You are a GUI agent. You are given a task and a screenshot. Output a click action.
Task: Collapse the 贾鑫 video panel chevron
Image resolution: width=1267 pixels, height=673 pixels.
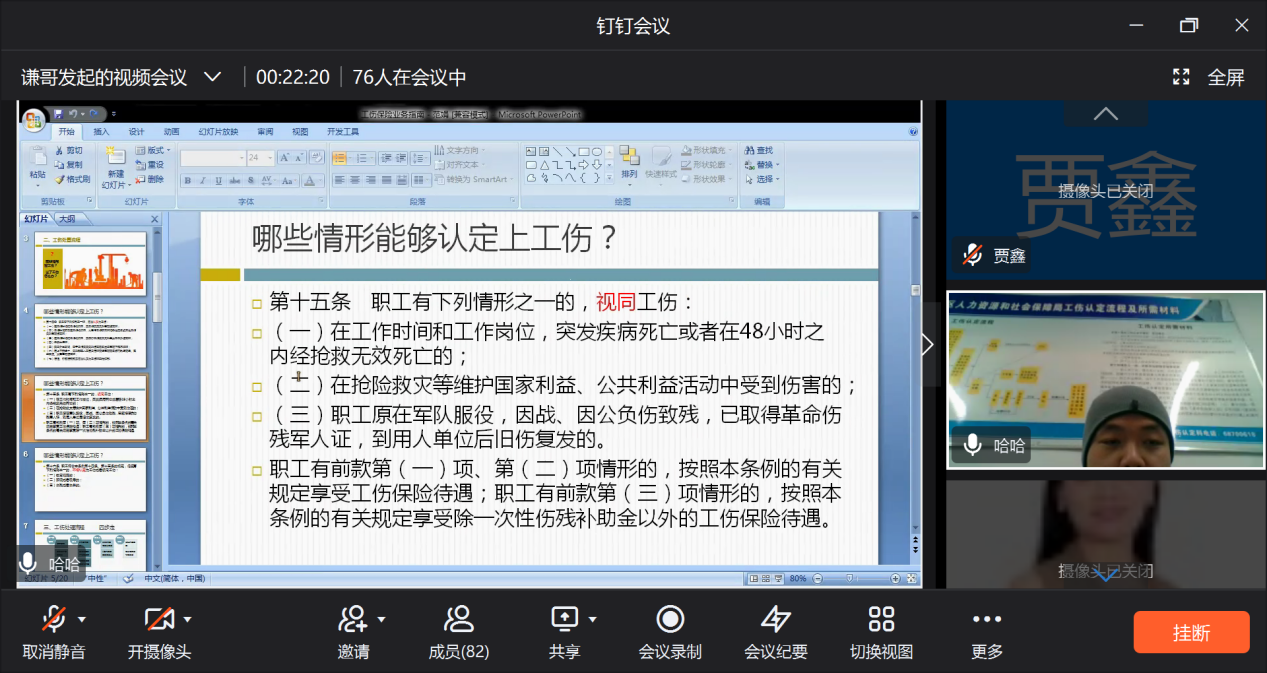1105,114
